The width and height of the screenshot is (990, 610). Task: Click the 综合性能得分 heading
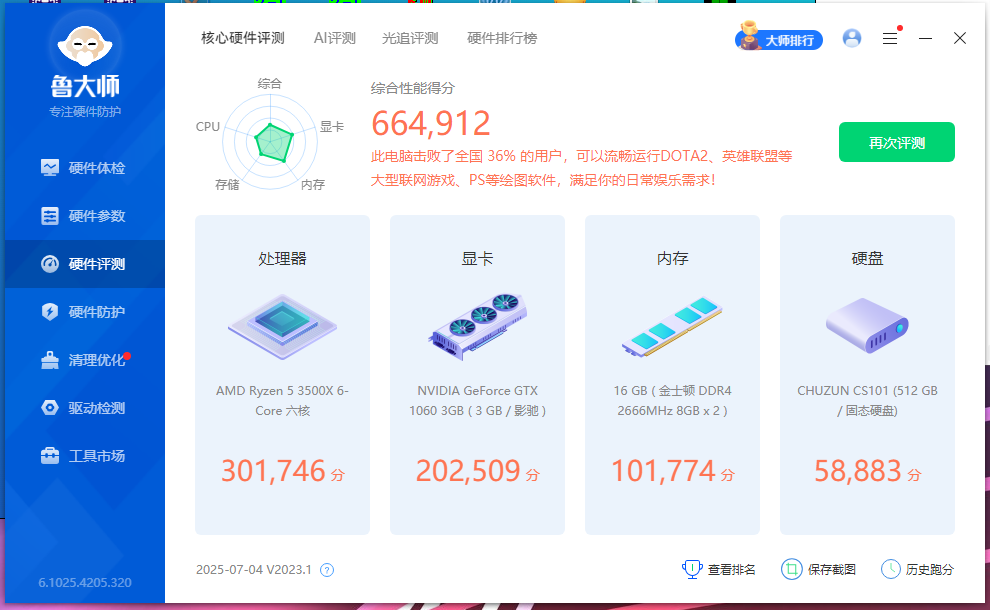pos(412,88)
